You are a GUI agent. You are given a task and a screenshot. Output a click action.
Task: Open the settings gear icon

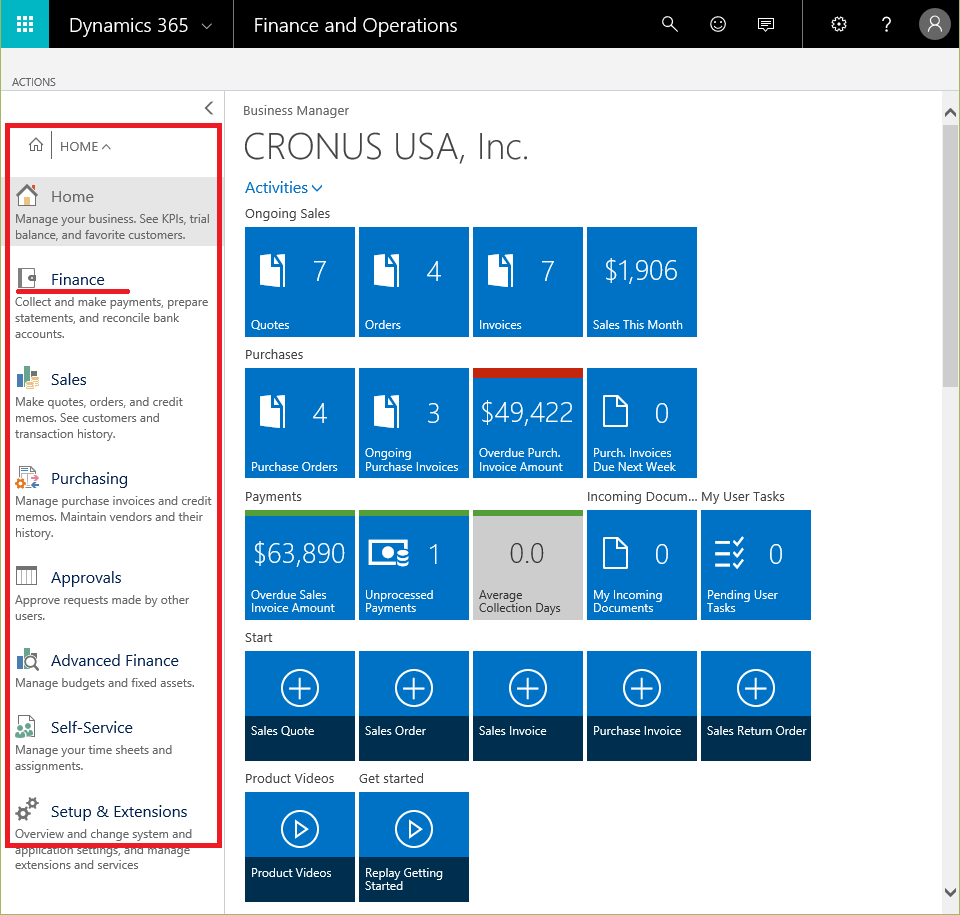point(839,24)
